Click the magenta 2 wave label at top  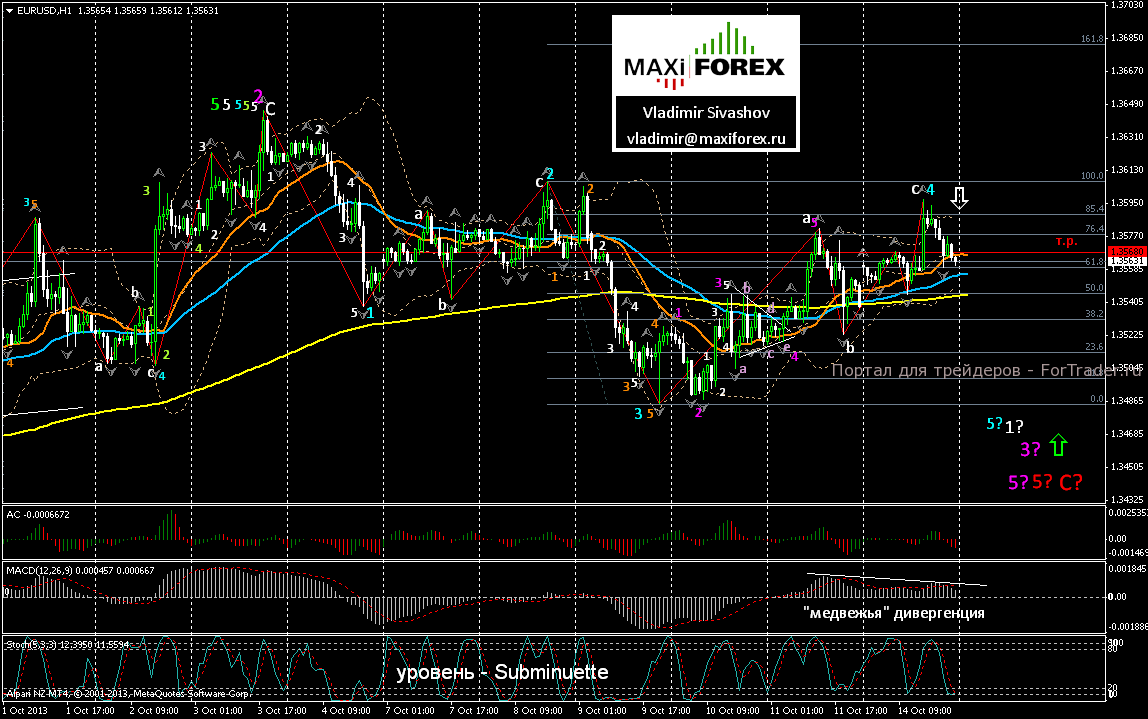[258, 95]
